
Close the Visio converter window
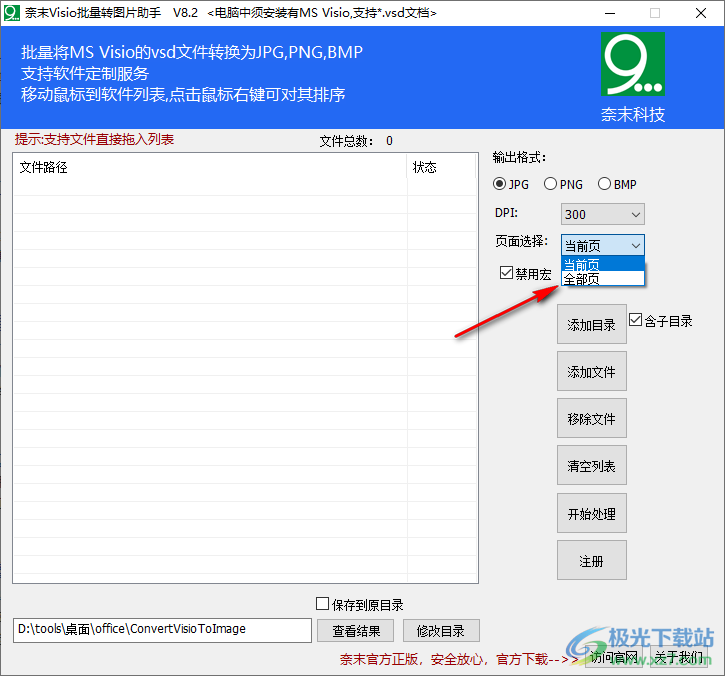[x=700, y=13]
